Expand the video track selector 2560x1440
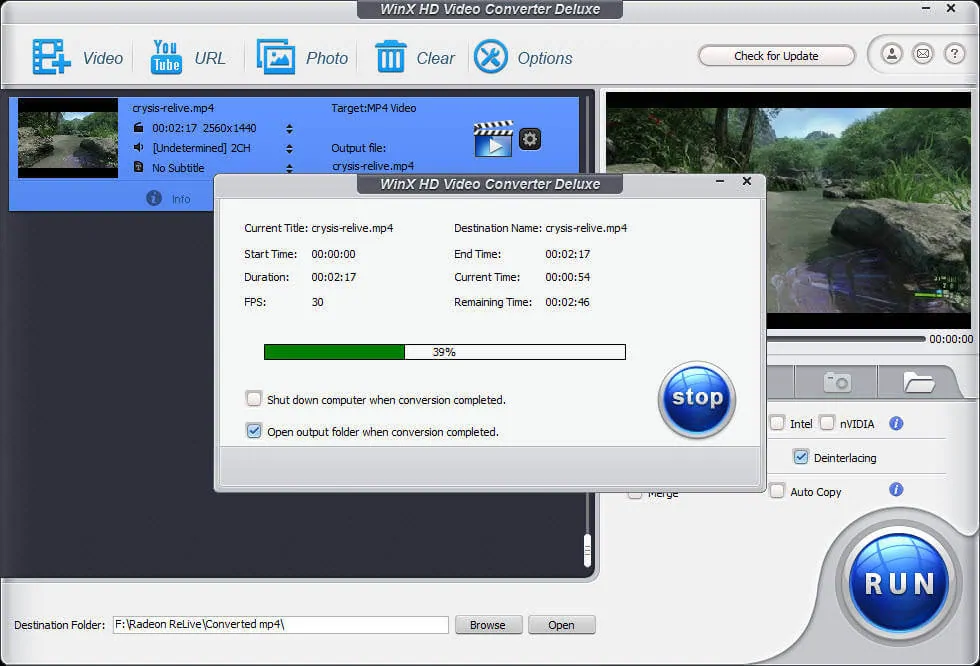The height and width of the screenshot is (666, 980). tap(289, 129)
